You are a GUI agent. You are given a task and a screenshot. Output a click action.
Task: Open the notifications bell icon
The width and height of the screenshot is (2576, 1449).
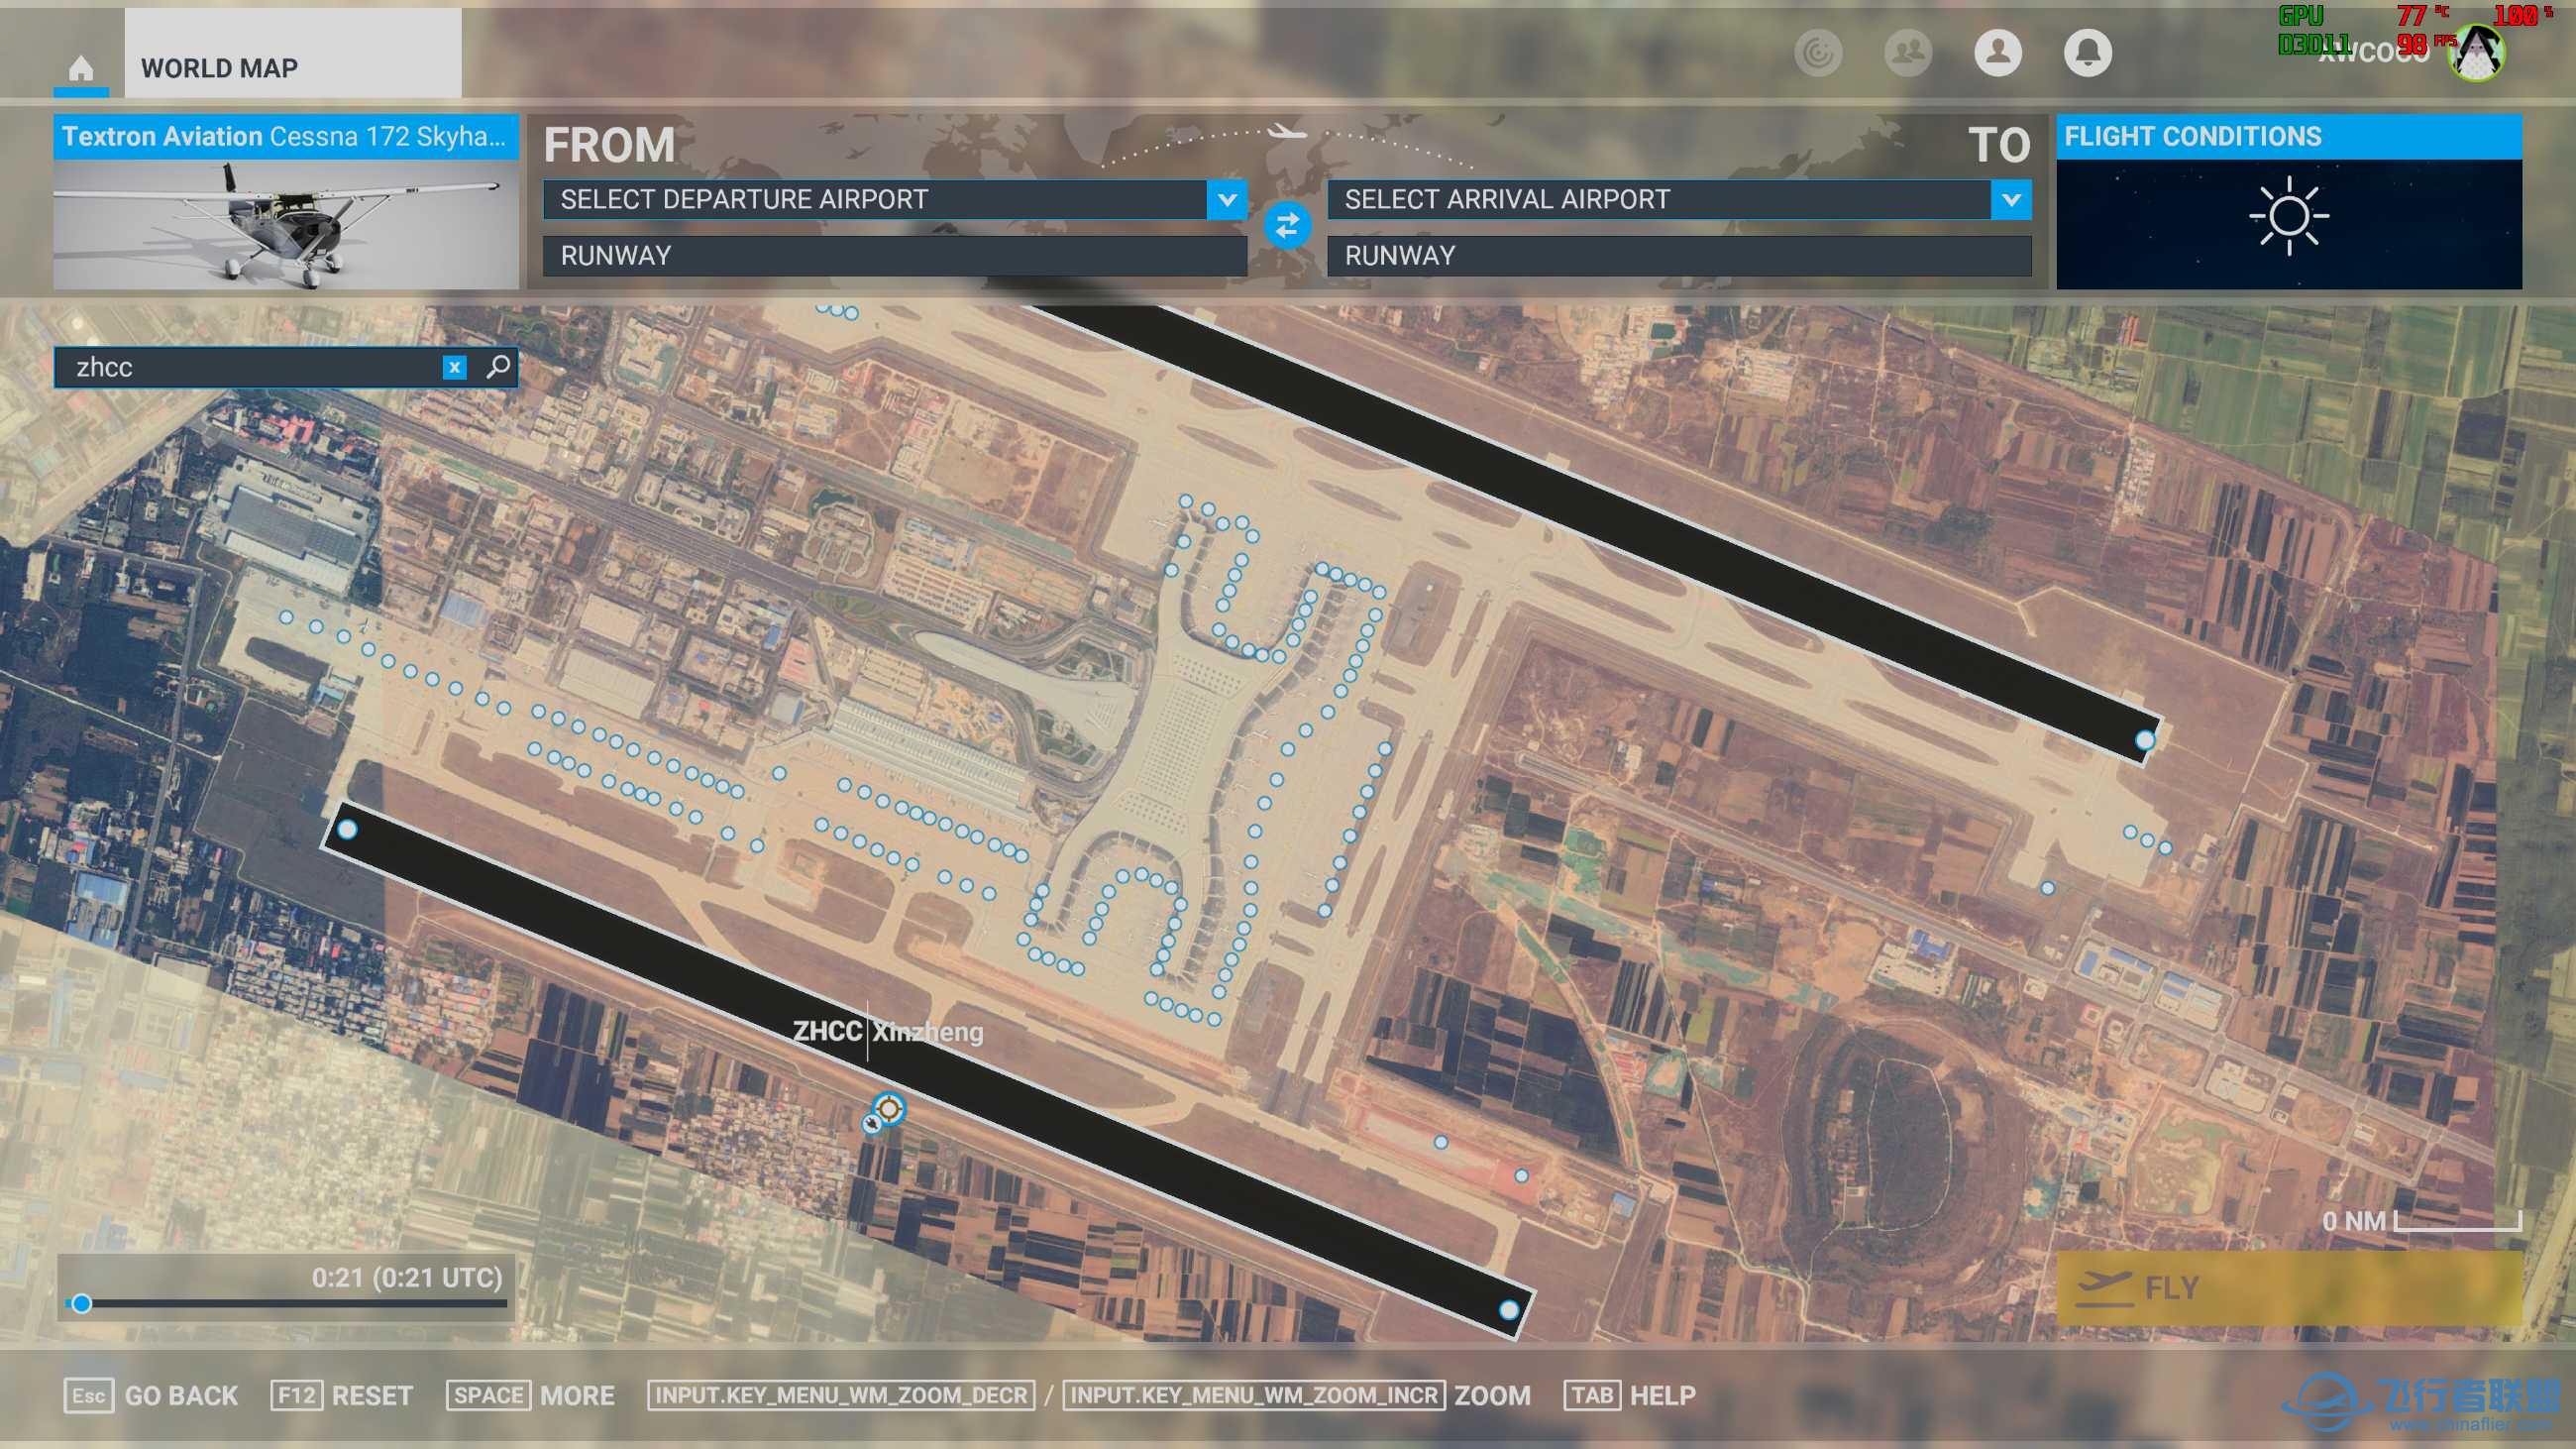click(x=2087, y=52)
